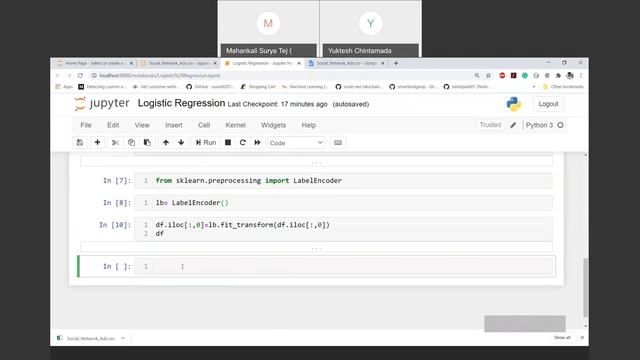Open the Machine Learning bookmark
The height and width of the screenshot is (360, 640).
tap(305, 87)
